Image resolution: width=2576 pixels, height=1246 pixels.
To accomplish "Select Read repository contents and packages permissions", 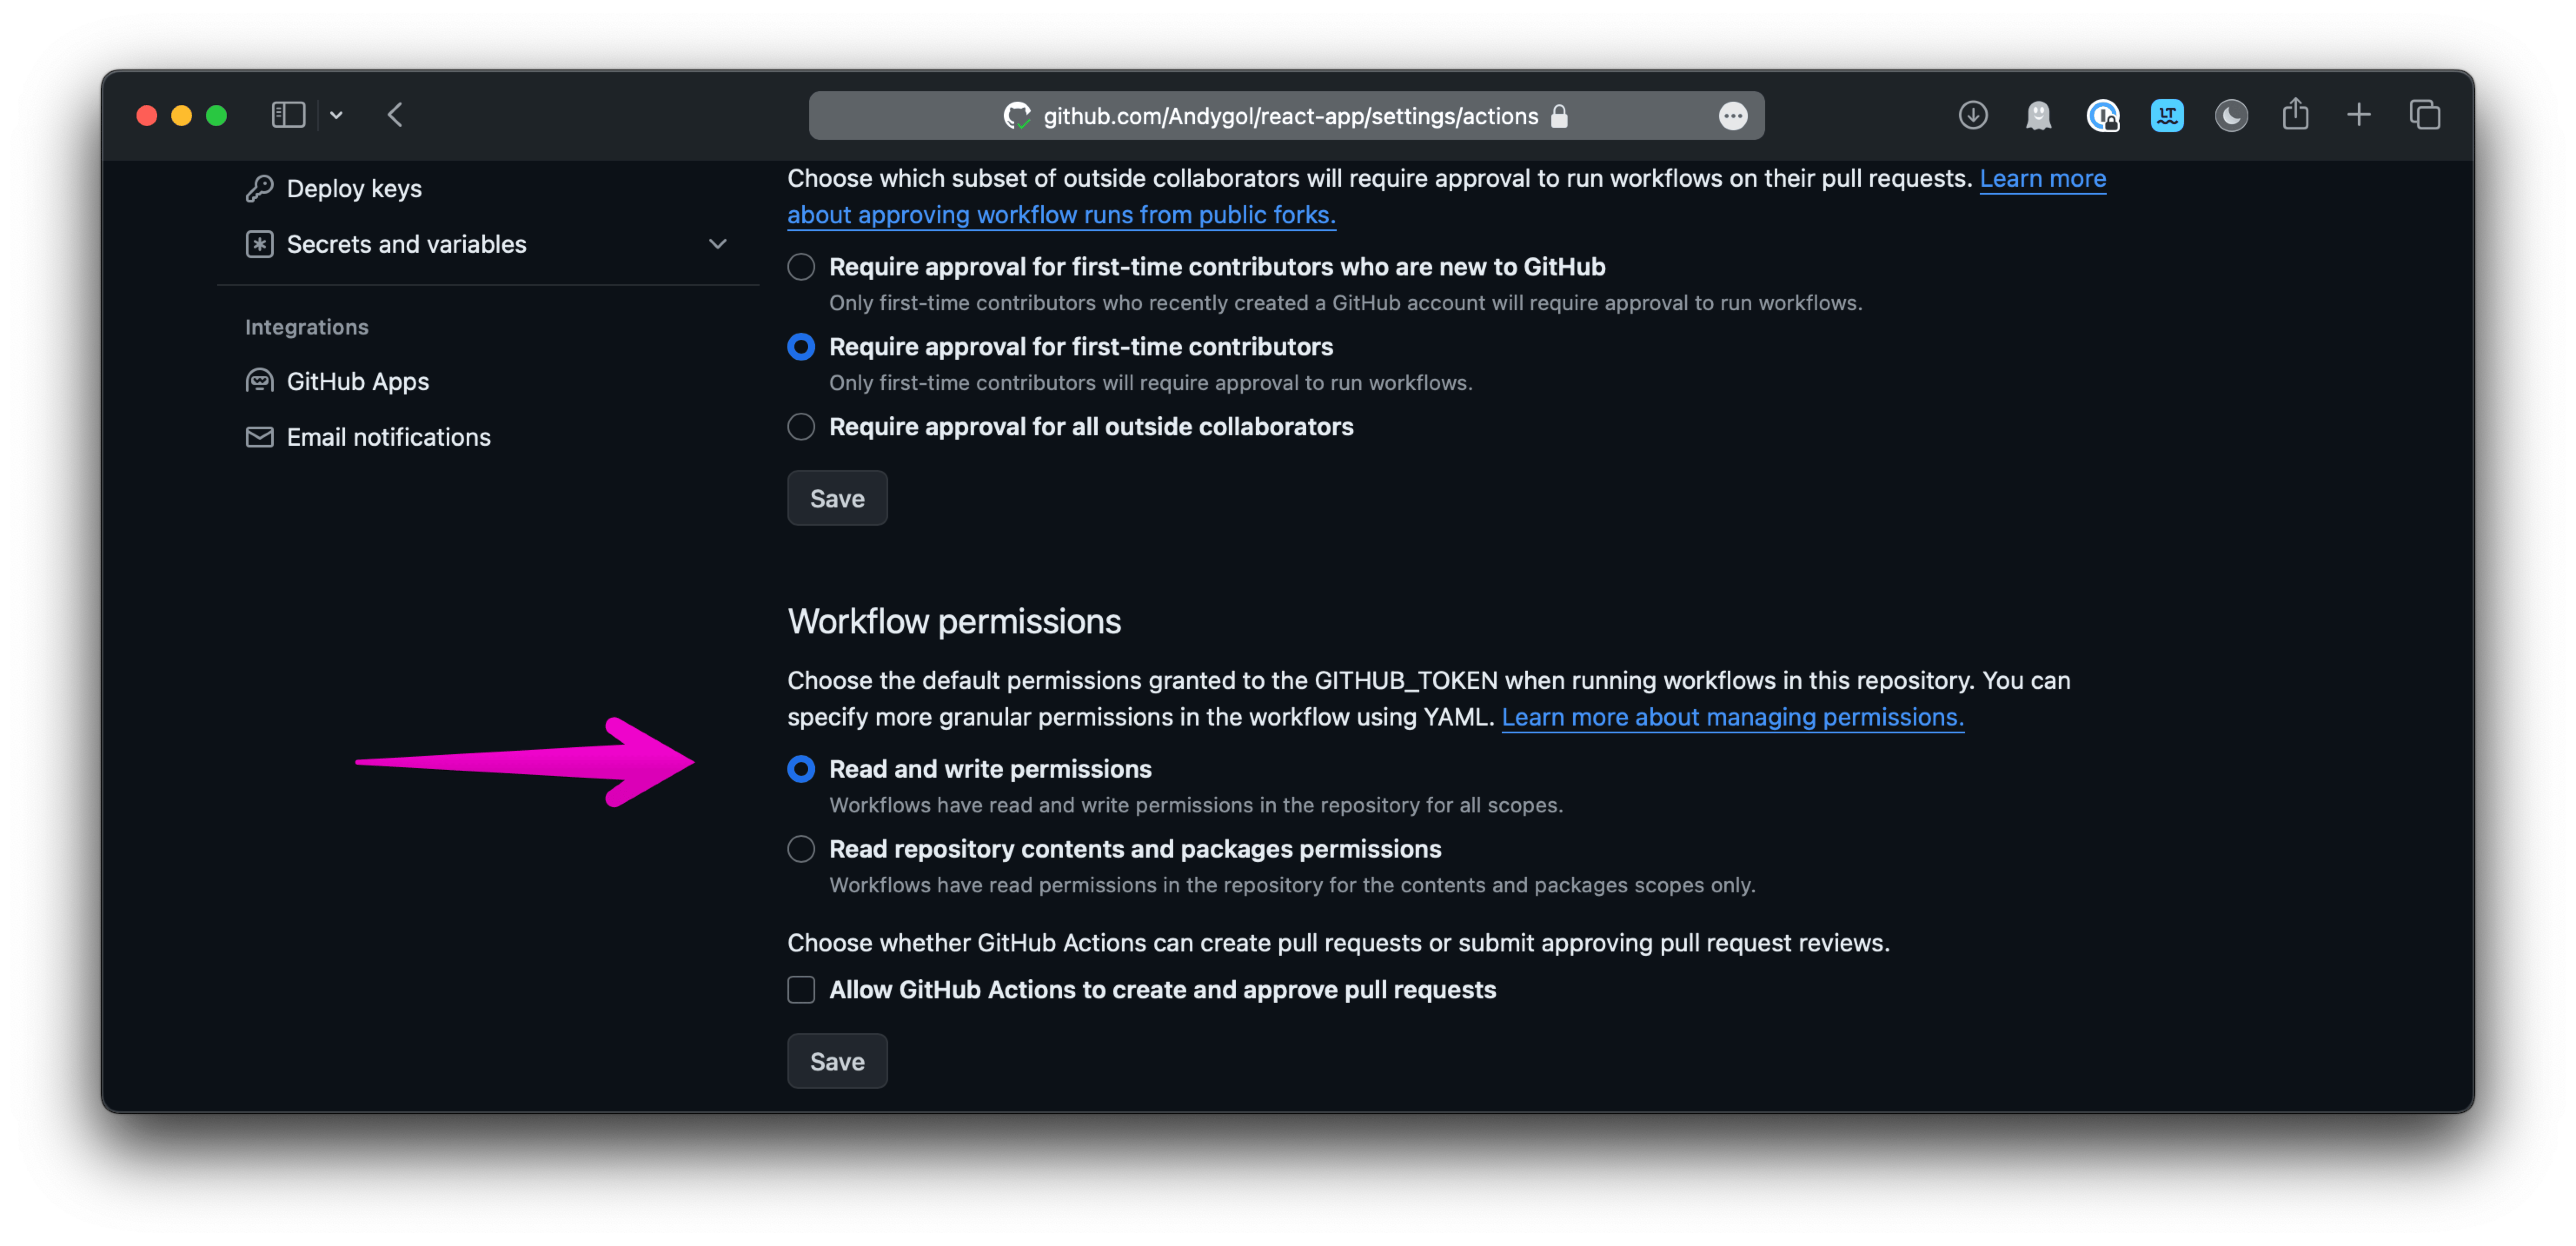I will click(x=800, y=849).
